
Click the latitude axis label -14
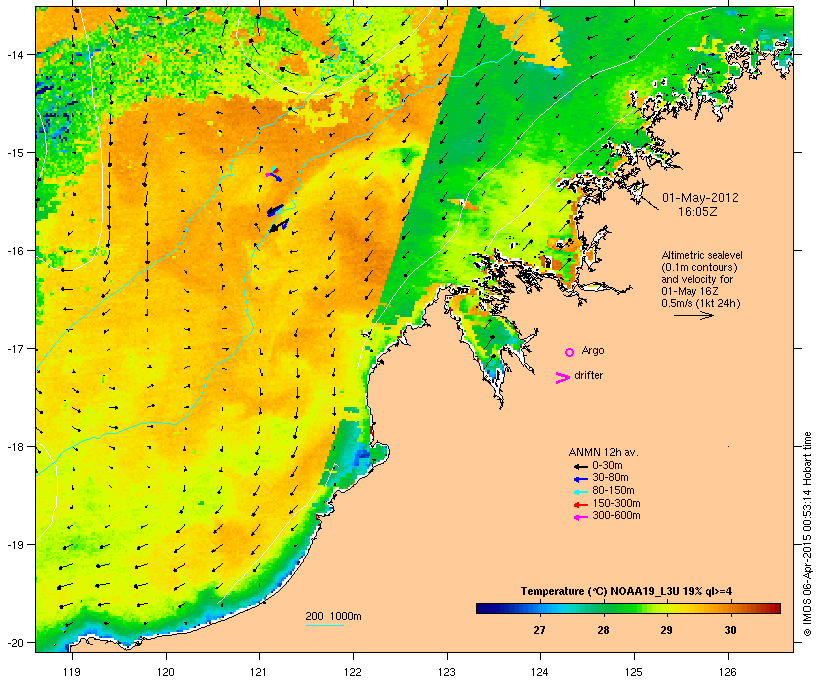point(15,54)
